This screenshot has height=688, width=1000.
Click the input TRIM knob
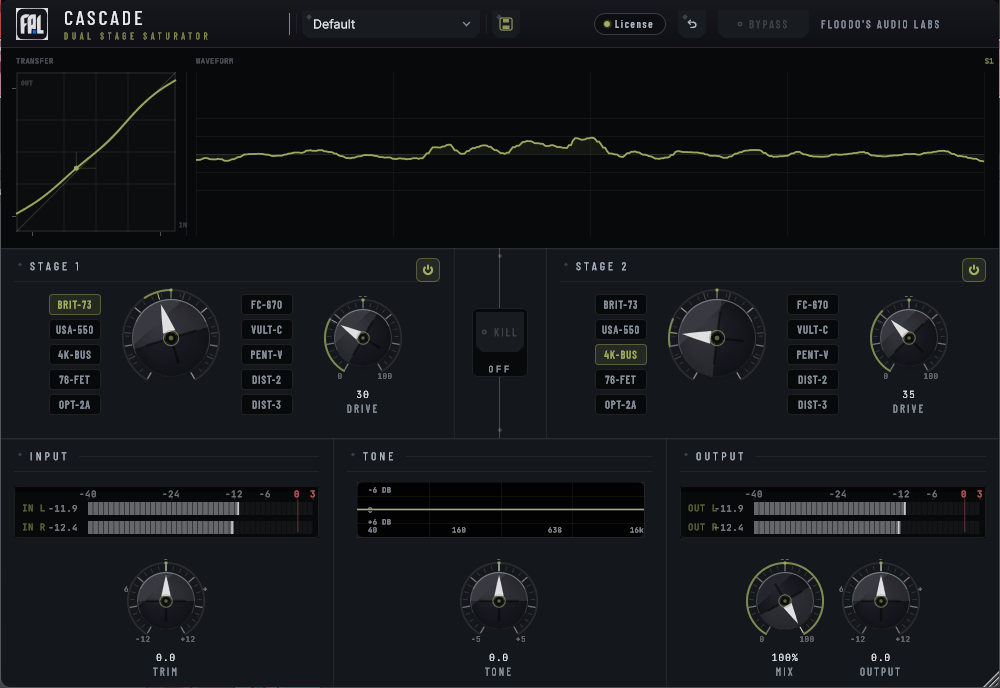click(166, 601)
